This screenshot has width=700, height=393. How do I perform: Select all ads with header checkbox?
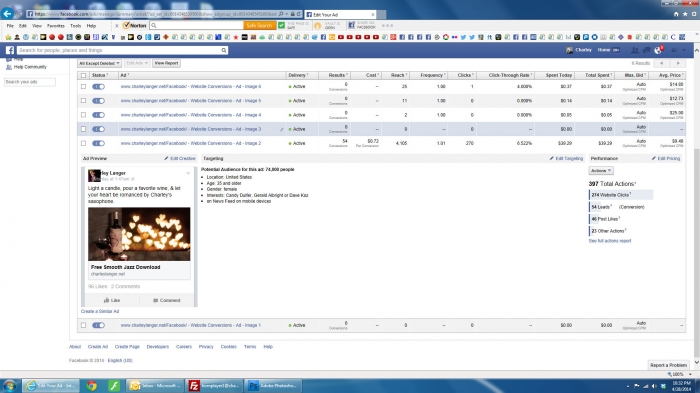point(83,75)
